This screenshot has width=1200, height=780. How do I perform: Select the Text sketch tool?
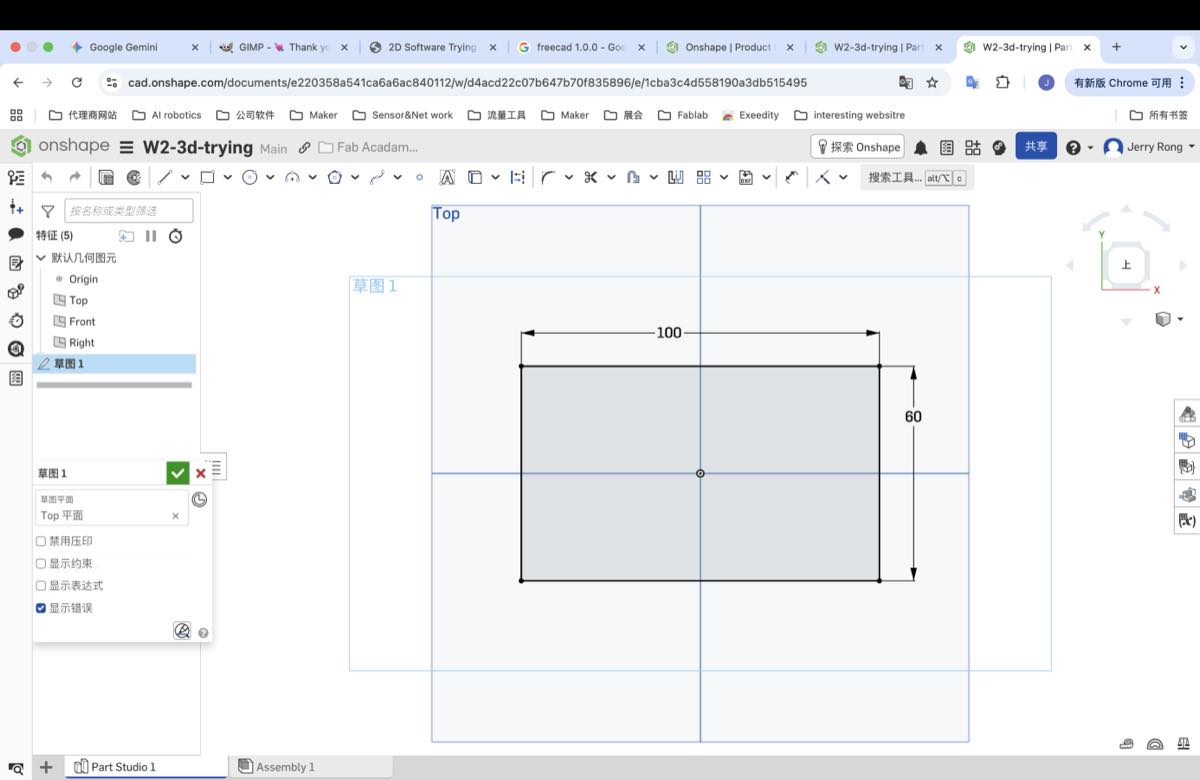pos(447,177)
